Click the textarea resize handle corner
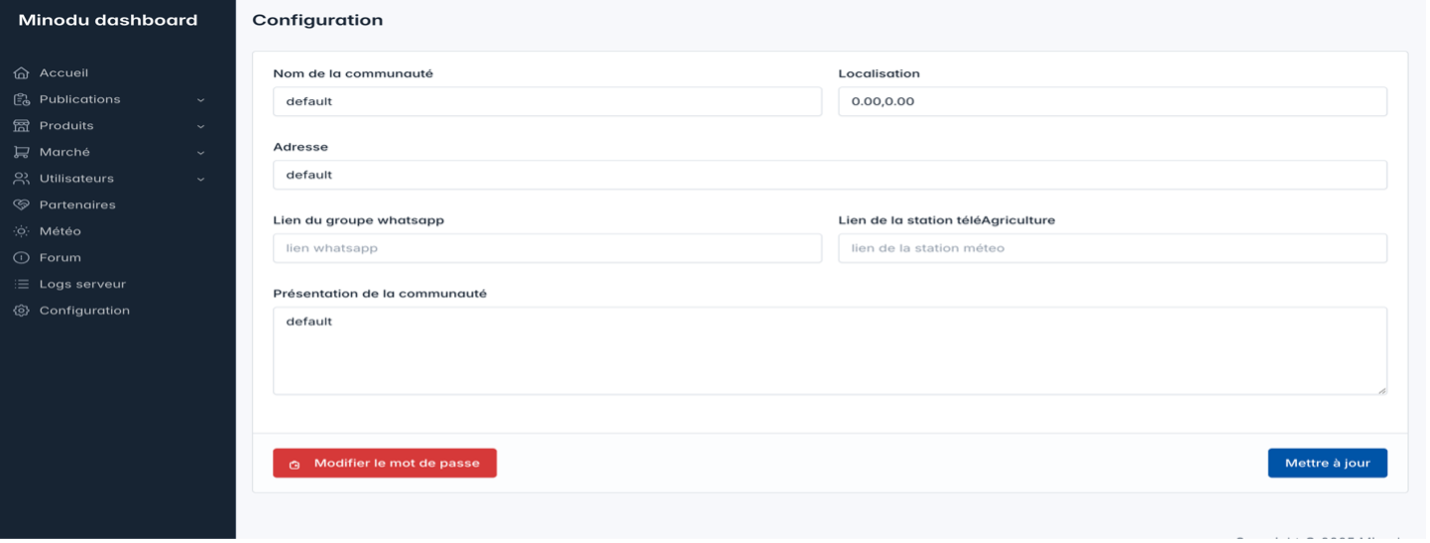 pyautogui.click(x=1382, y=390)
